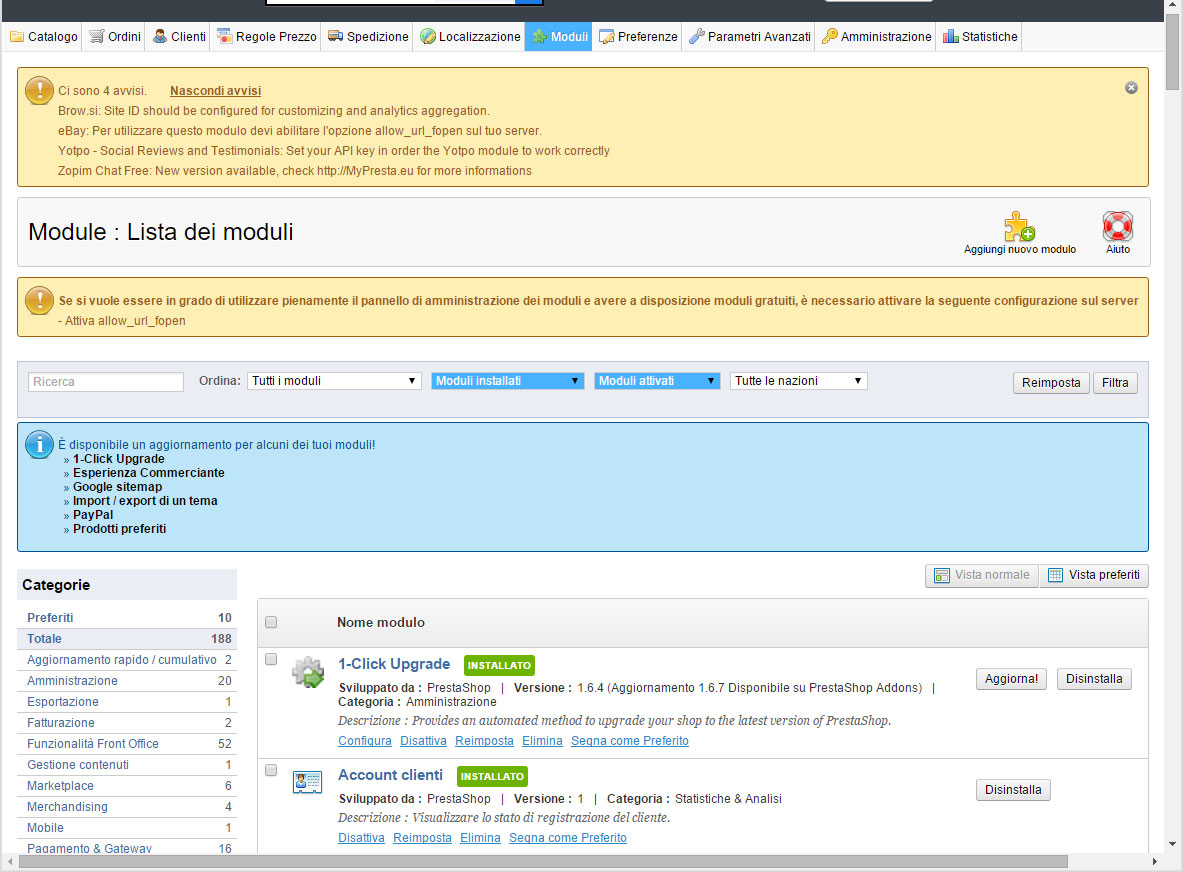Open the Statistiche menu
Image resolution: width=1183 pixels, height=872 pixels.
980,37
